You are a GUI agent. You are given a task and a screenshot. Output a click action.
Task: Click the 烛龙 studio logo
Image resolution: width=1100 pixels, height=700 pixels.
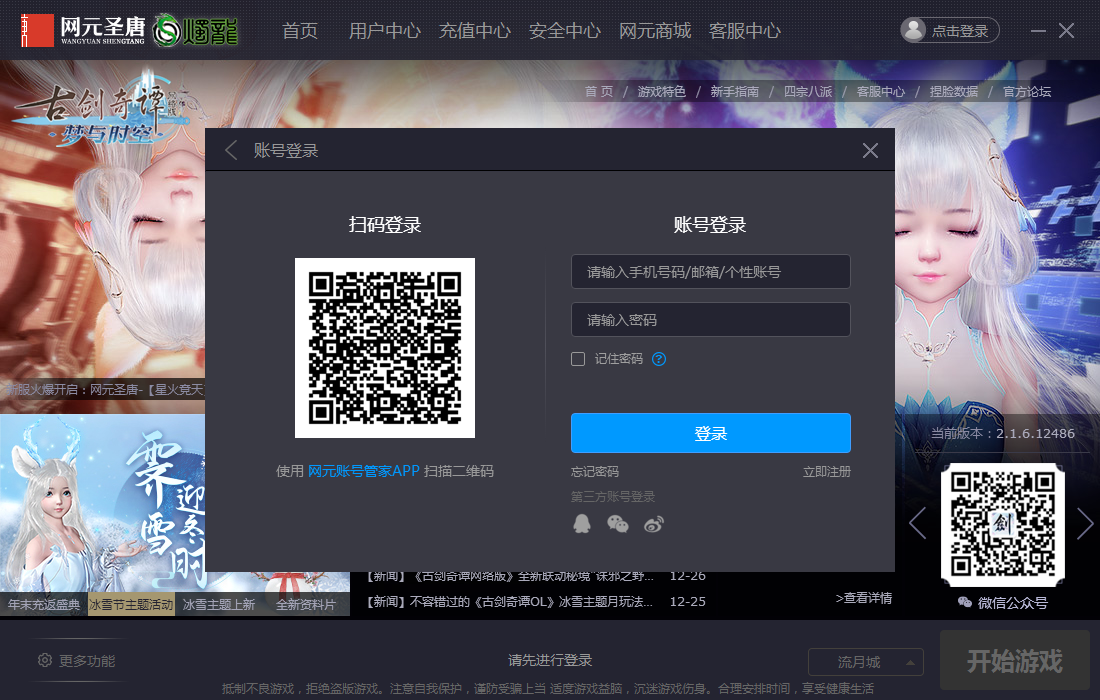197,30
